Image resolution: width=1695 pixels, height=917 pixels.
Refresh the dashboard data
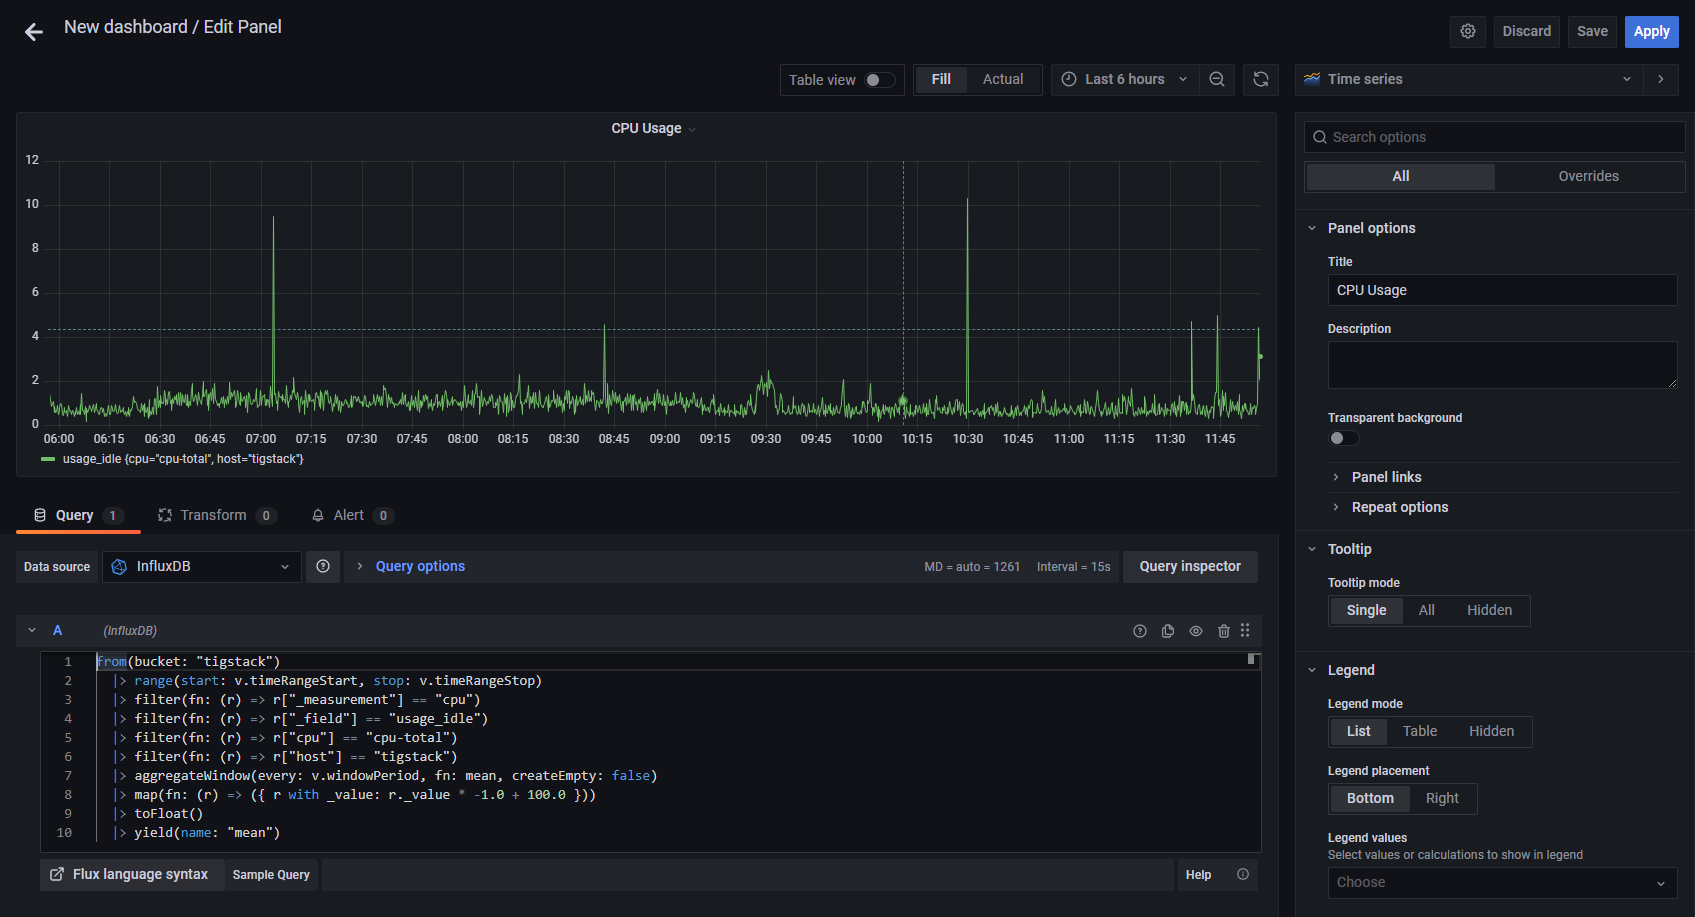1260,79
